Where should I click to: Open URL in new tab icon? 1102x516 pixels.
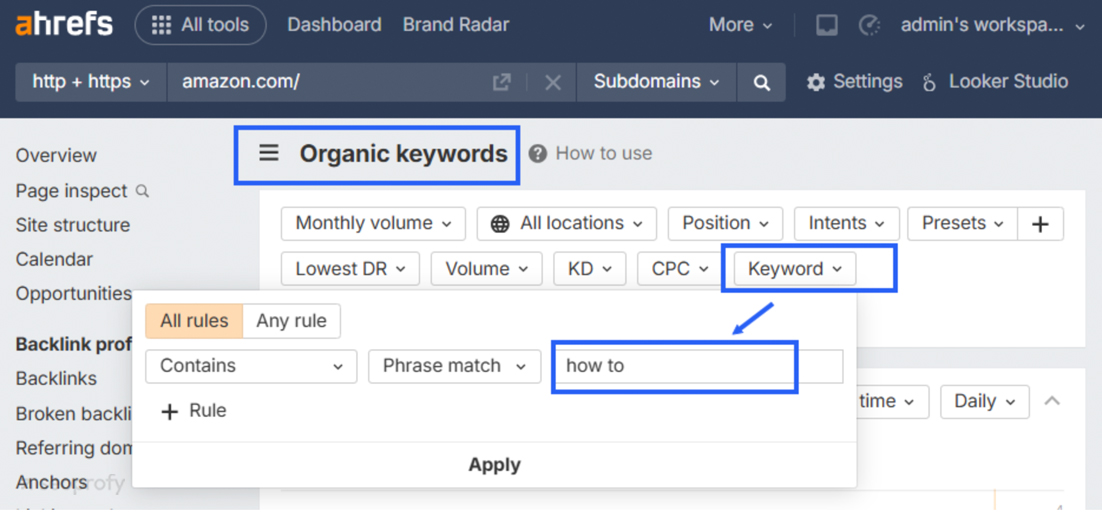pyautogui.click(x=501, y=83)
